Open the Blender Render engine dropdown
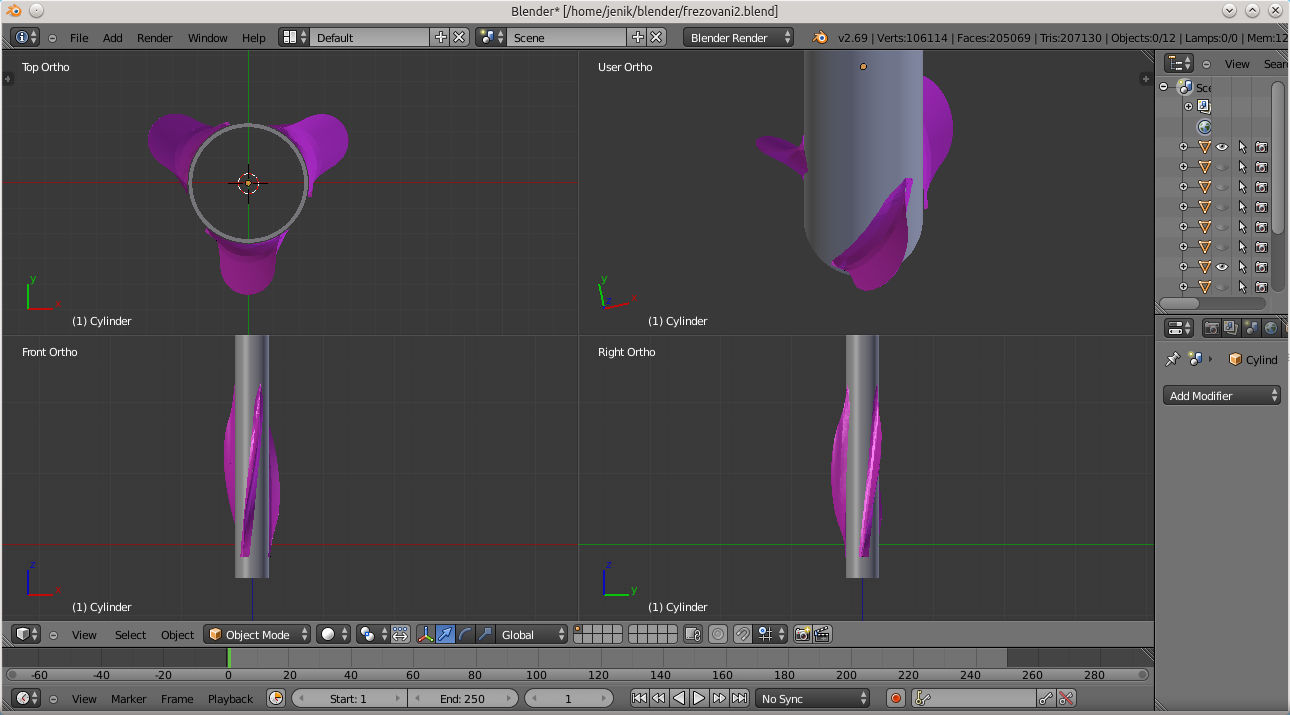Screen dimensions: 1290x715 (x=739, y=37)
